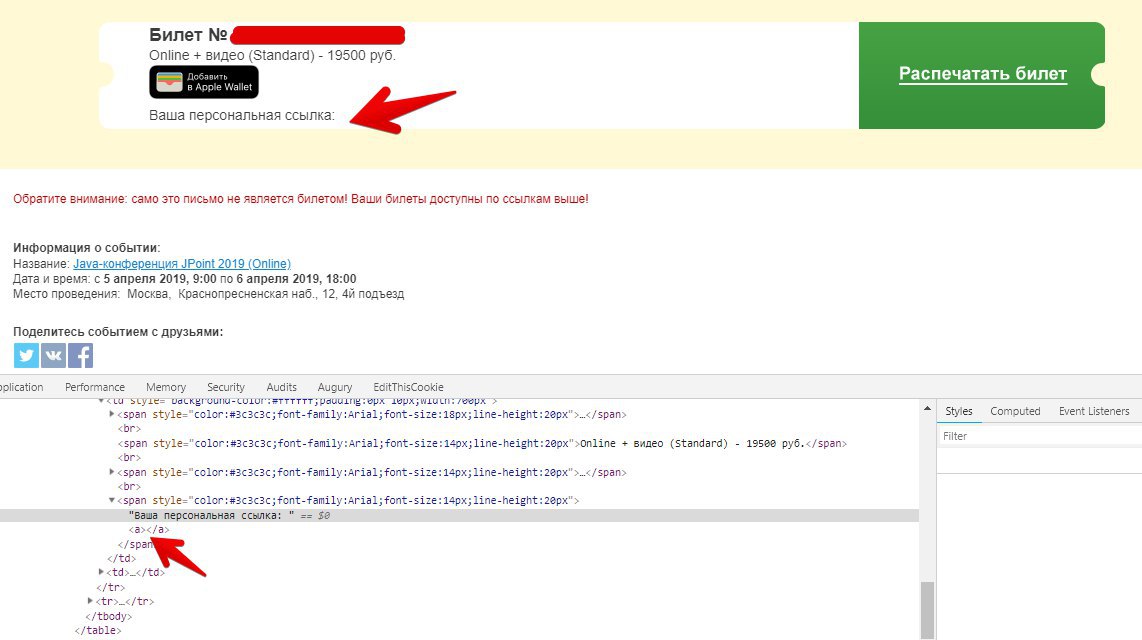Click the red 'Обратите внимание' warning text
The height and width of the screenshot is (640, 1142).
pos(301,199)
